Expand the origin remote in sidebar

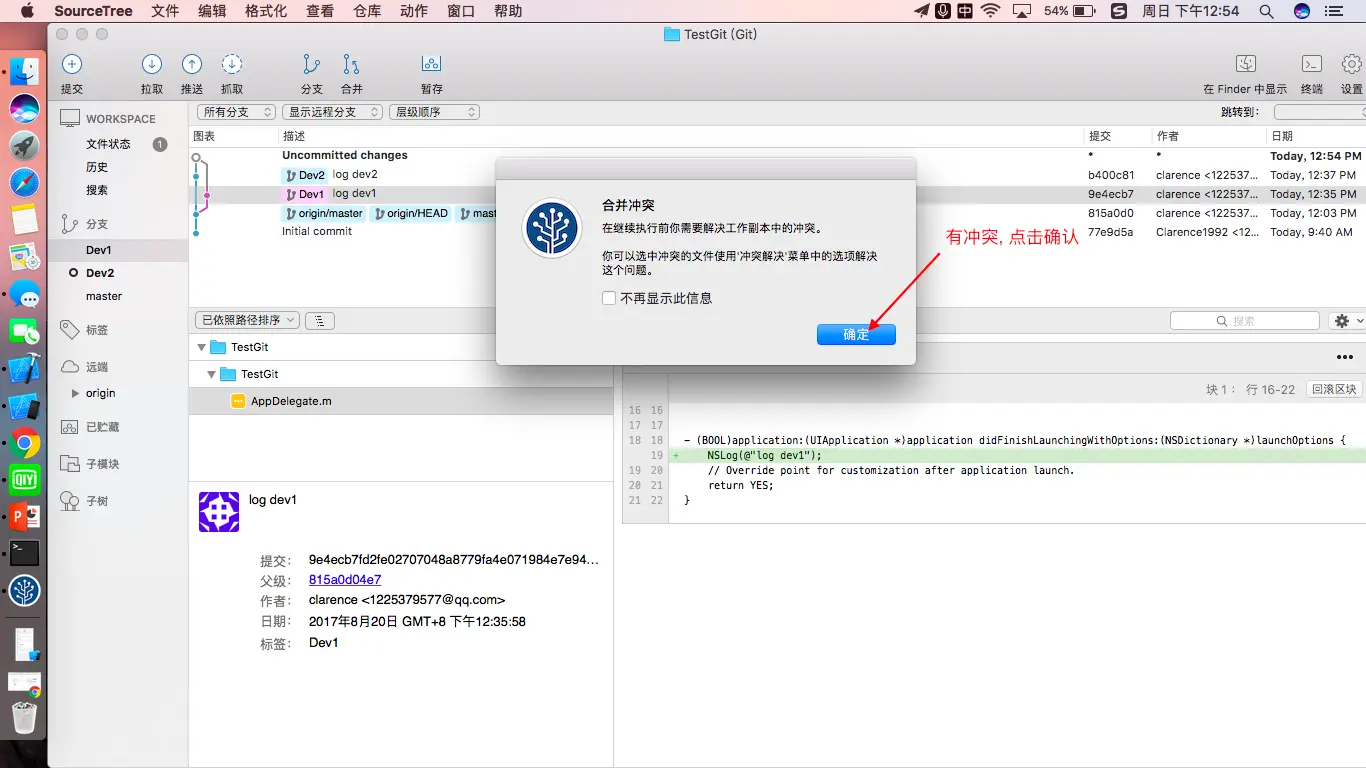pos(75,393)
